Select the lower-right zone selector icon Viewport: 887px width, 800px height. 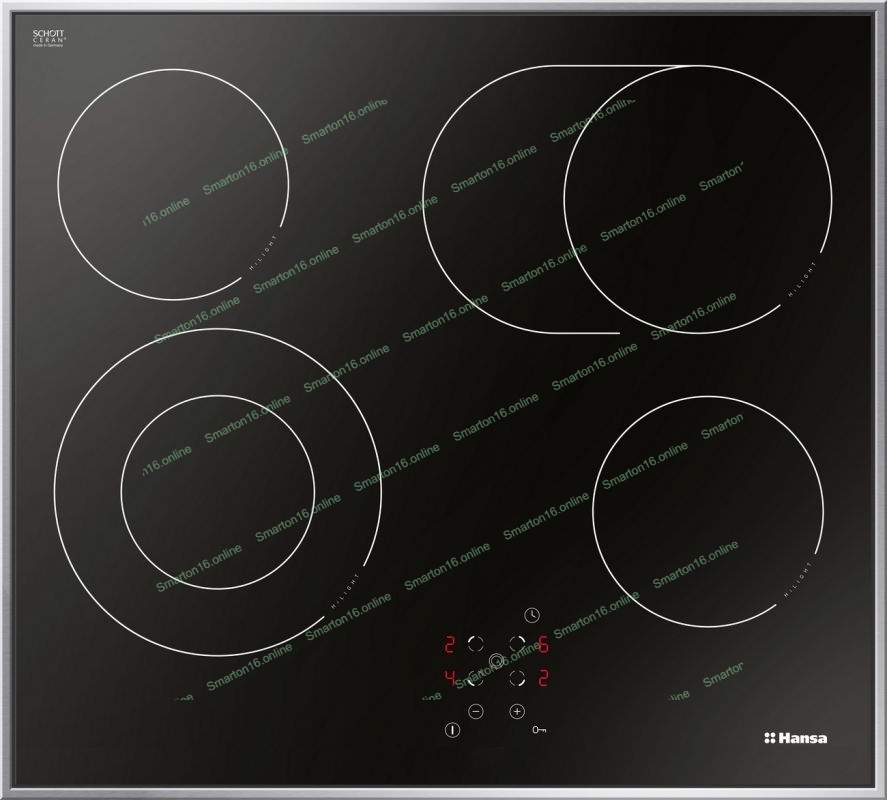[x=517, y=679]
